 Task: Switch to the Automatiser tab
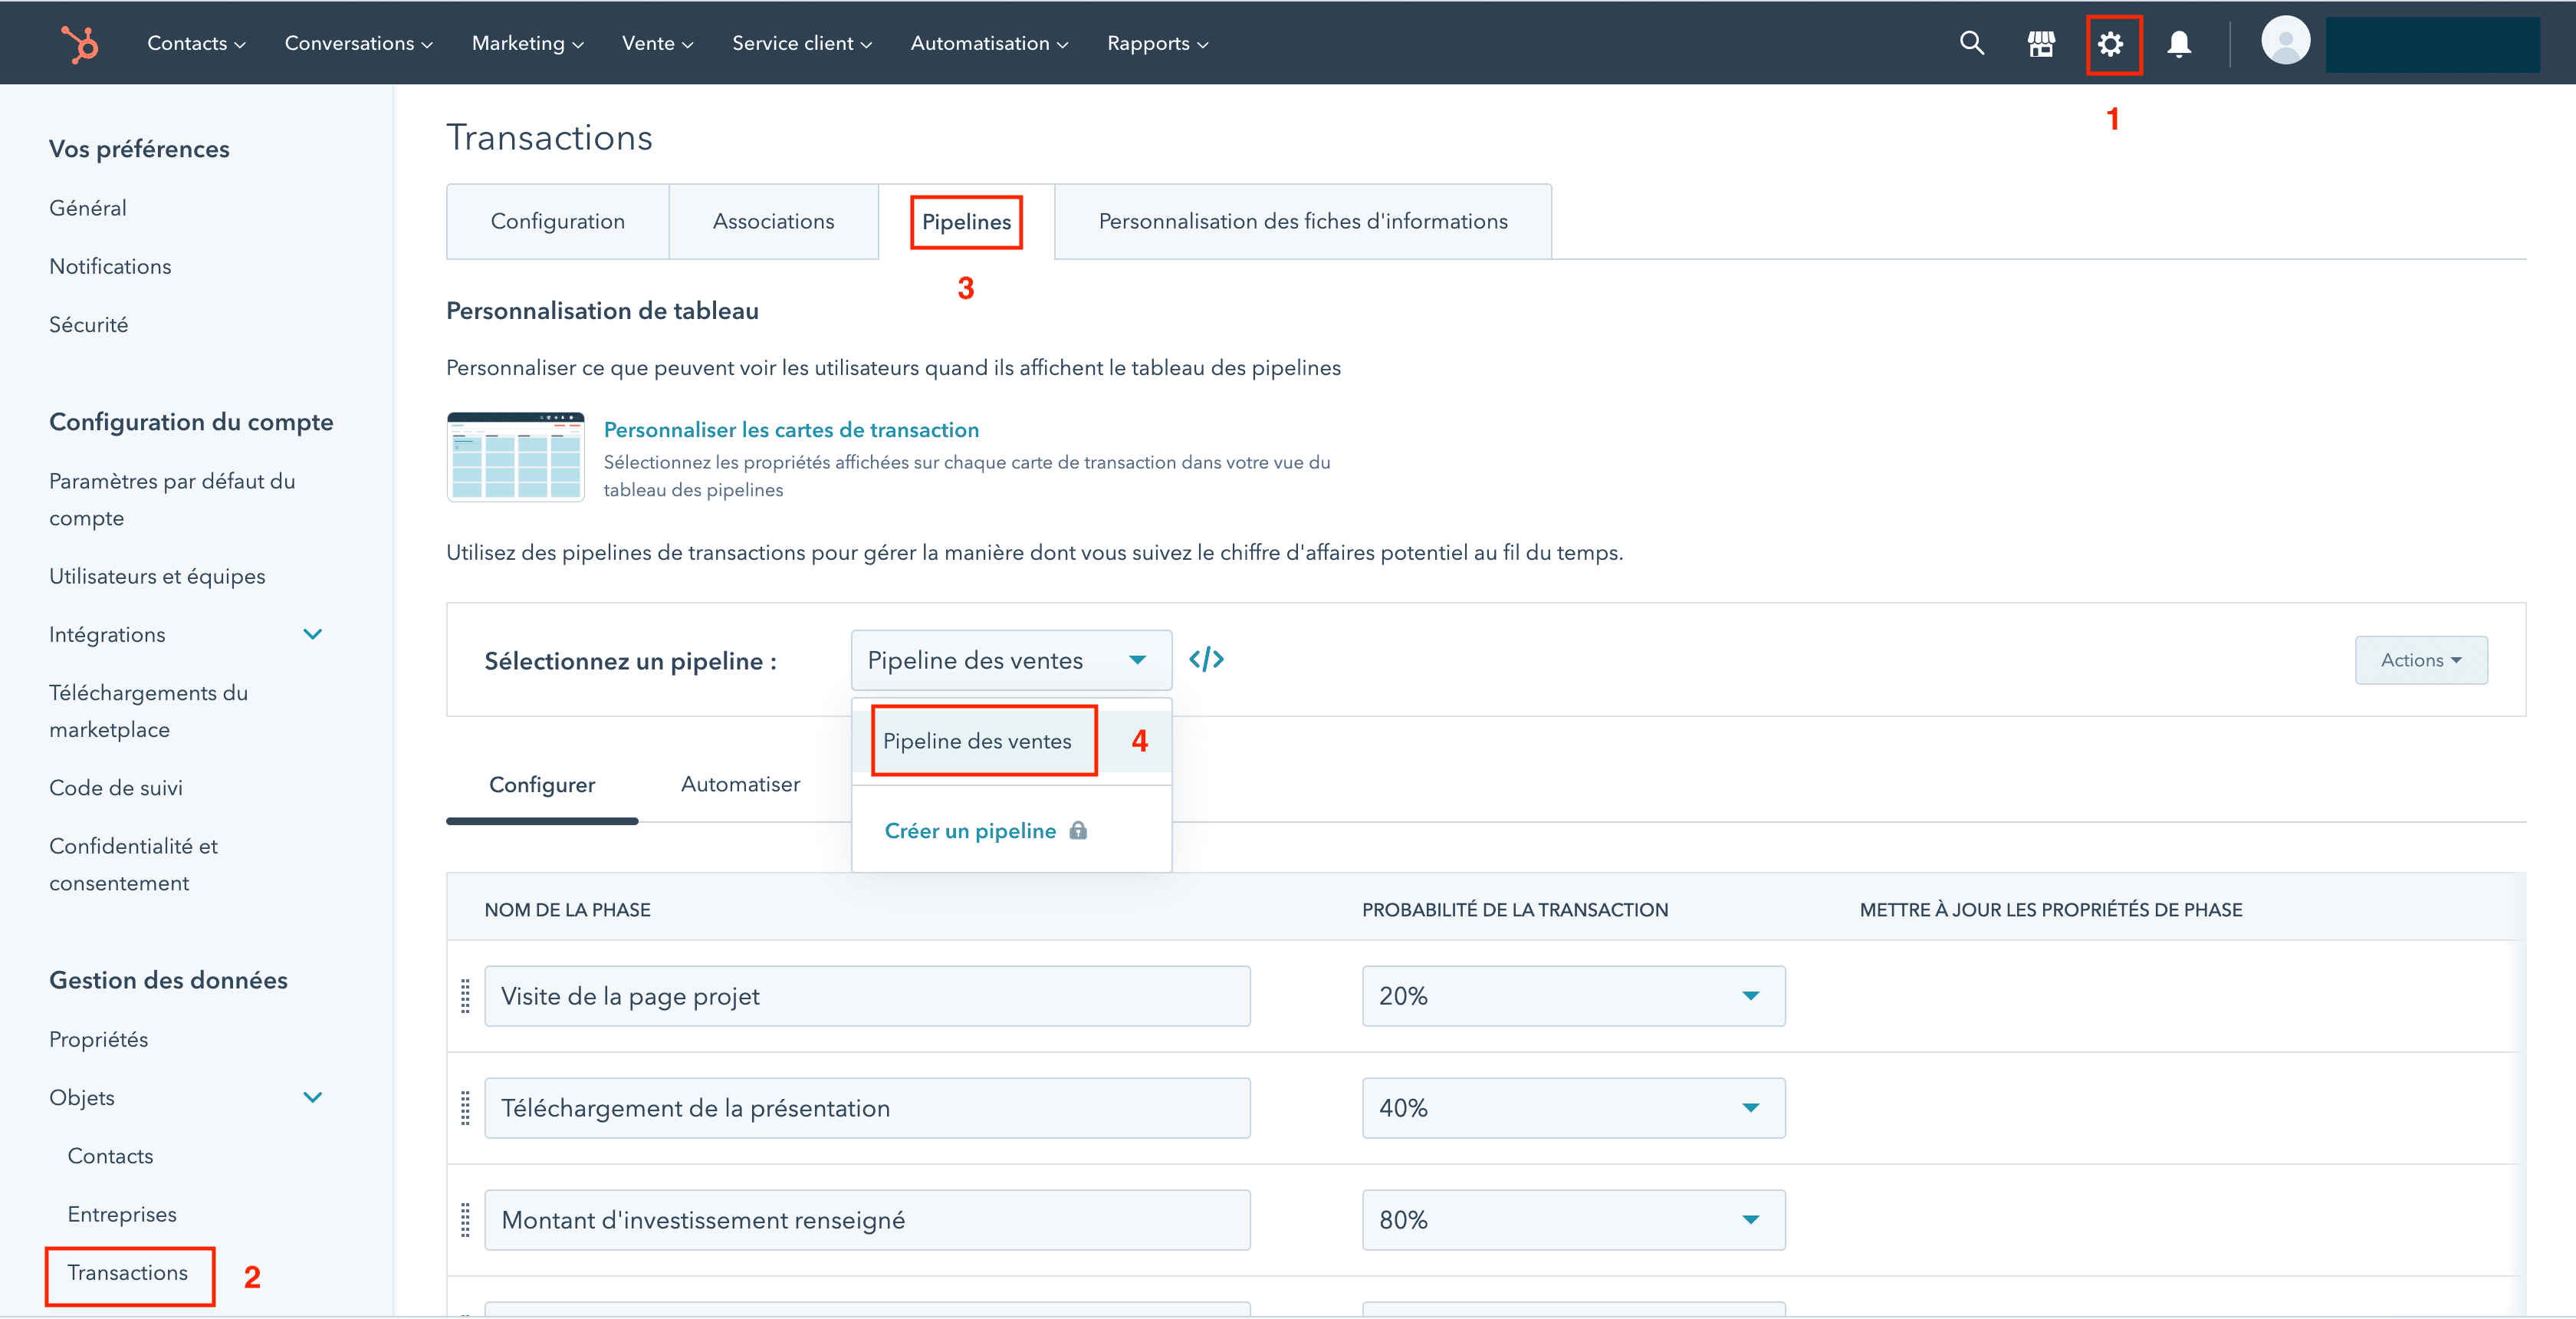click(740, 785)
